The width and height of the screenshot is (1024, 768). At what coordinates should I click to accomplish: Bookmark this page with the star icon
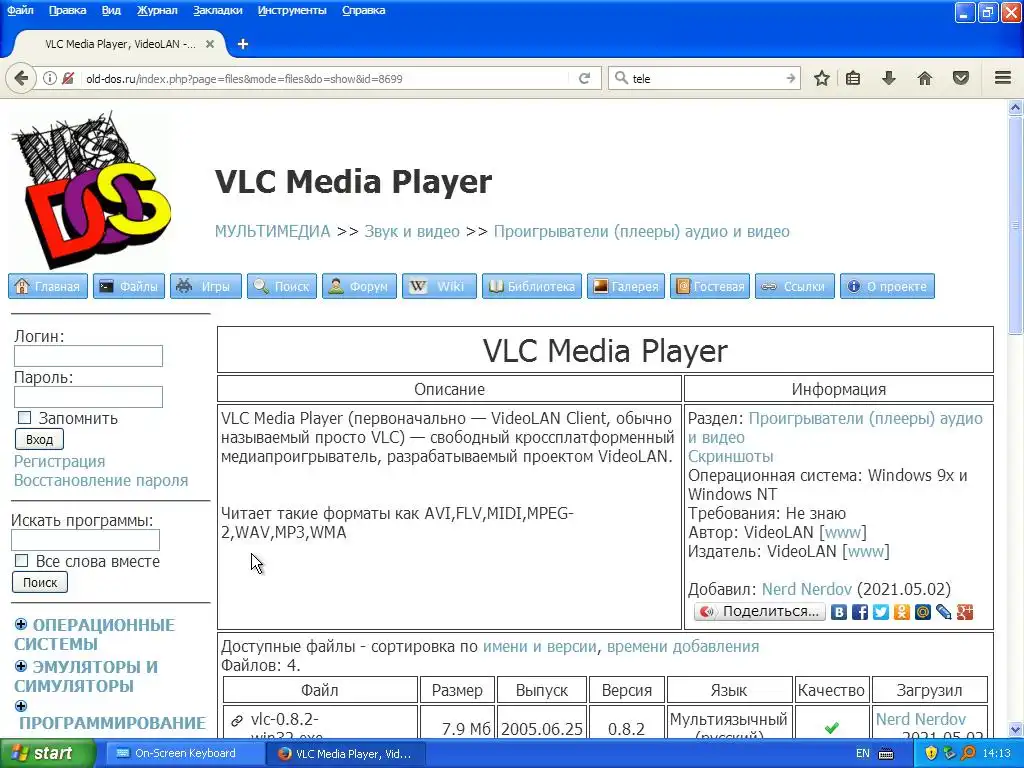(x=822, y=78)
